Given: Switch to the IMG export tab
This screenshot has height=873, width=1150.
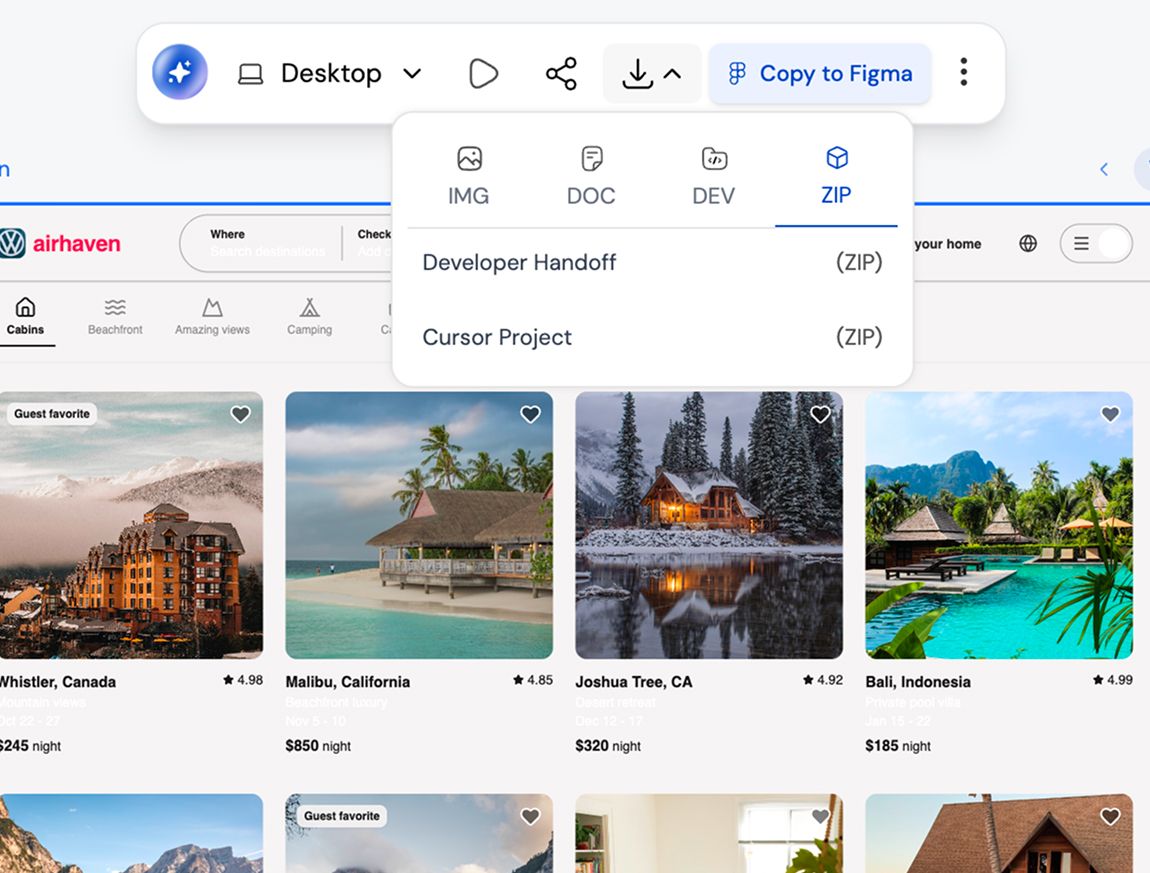Looking at the screenshot, I should pos(468,177).
